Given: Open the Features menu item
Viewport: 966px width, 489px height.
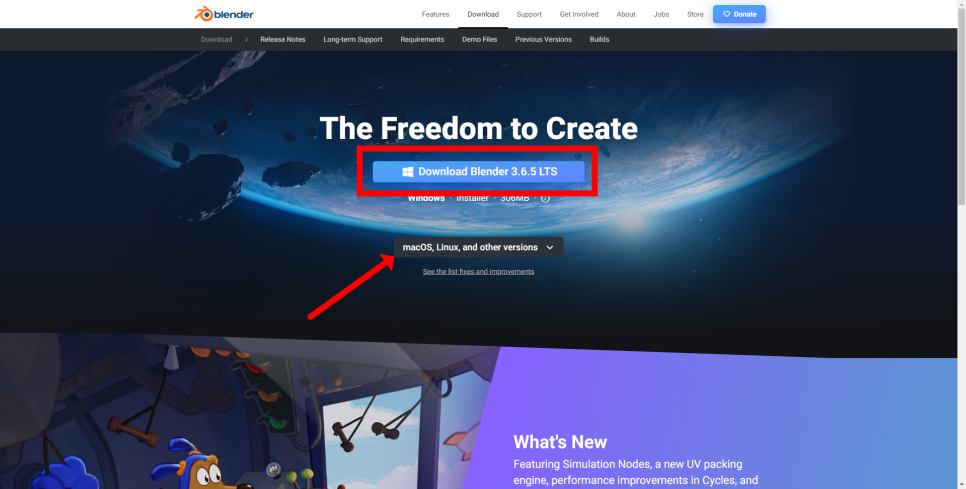Looking at the screenshot, I should pos(436,14).
